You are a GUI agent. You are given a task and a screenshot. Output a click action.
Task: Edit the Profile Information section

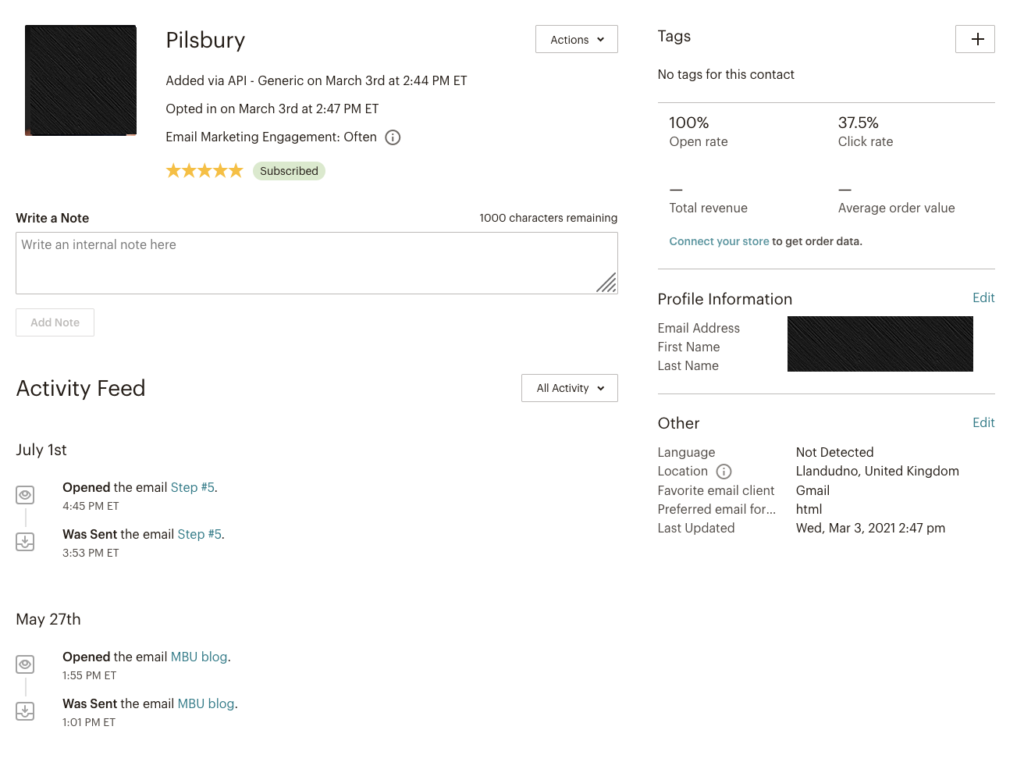point(983,298)
